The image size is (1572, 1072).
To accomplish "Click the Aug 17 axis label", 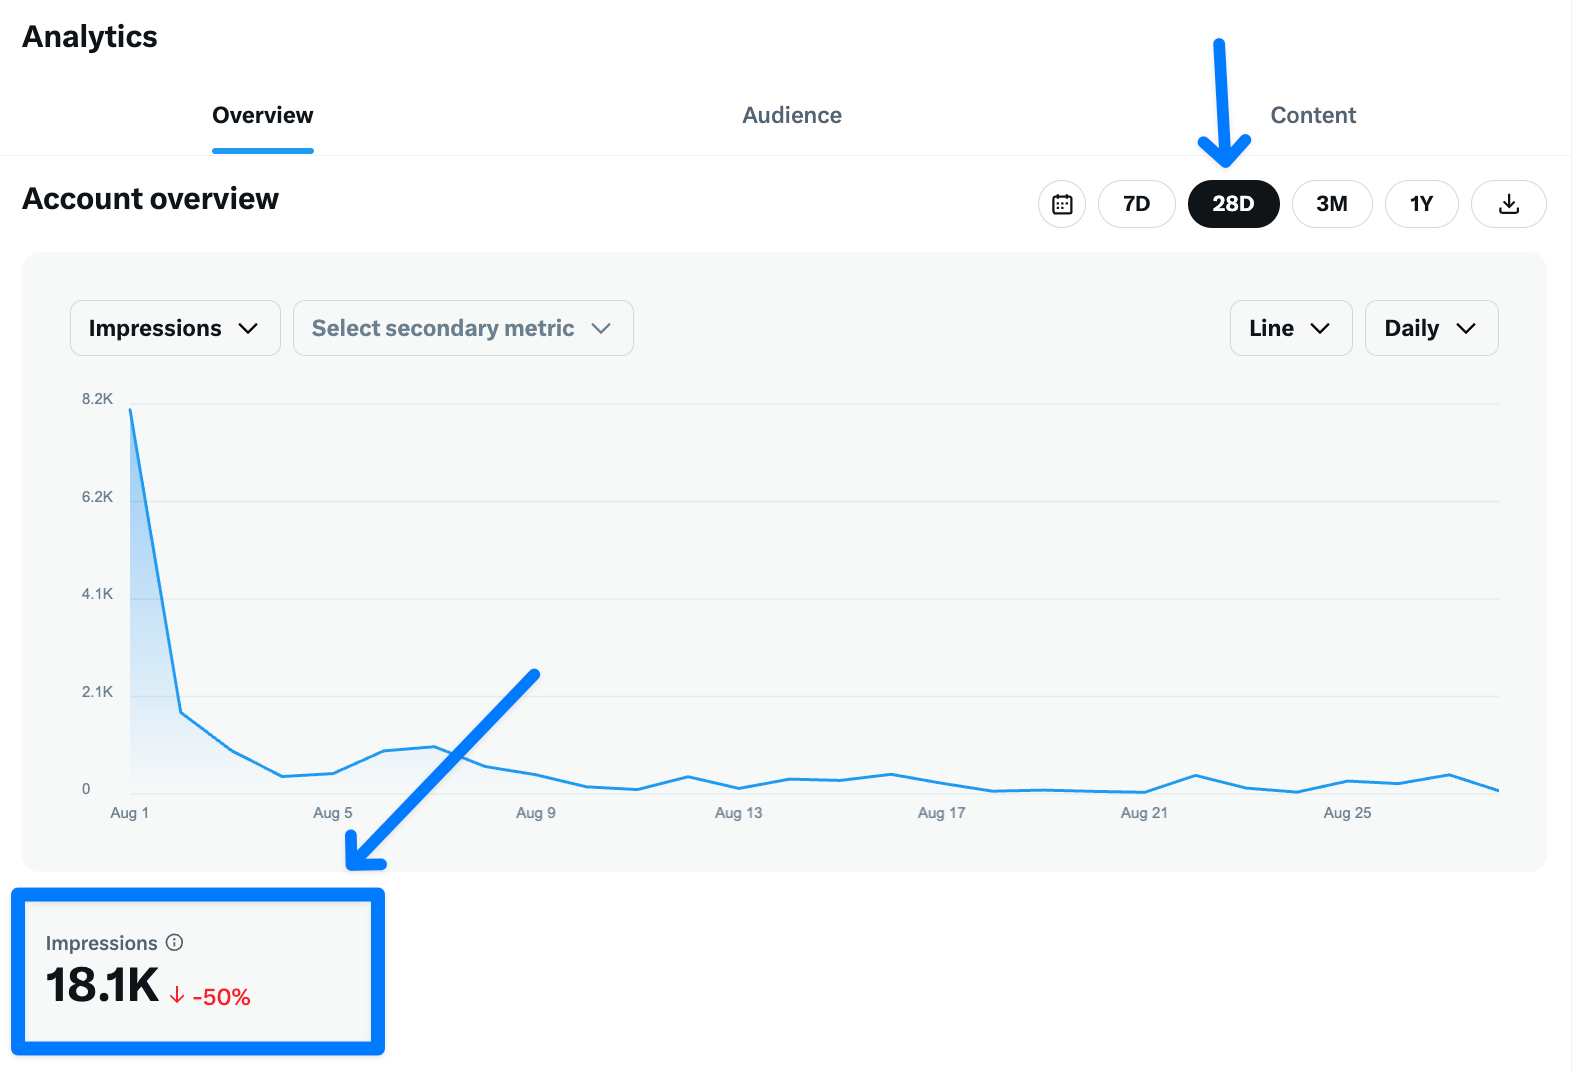I will coord(942,813).
